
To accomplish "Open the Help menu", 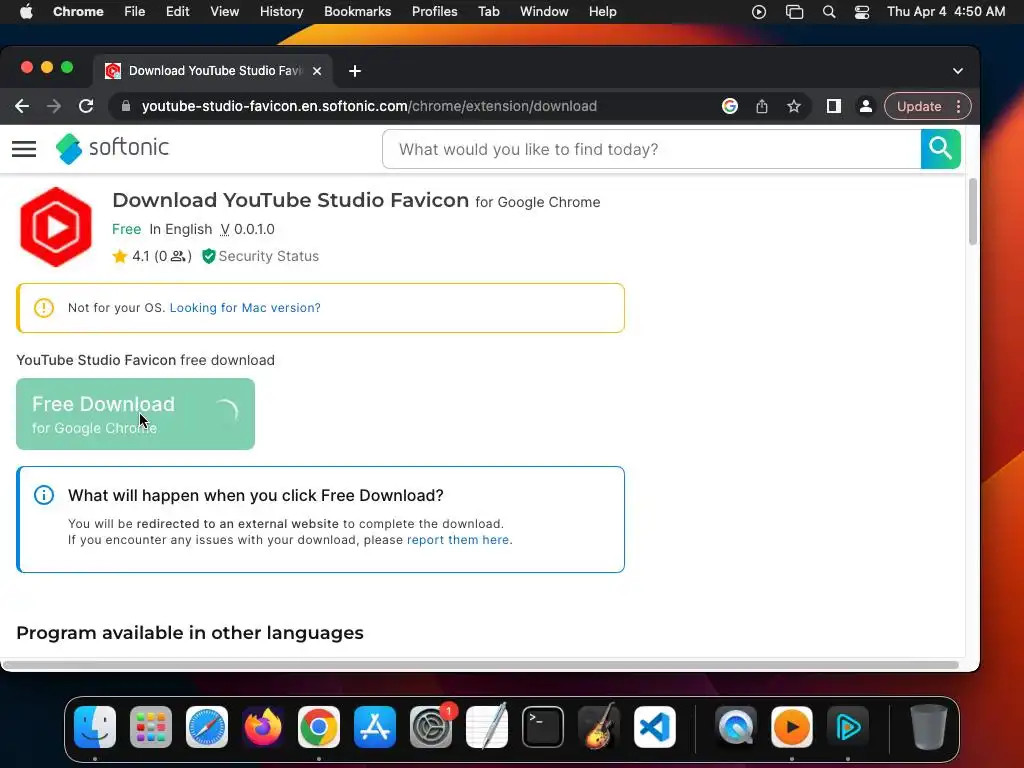I will click(x=602, y=12).
